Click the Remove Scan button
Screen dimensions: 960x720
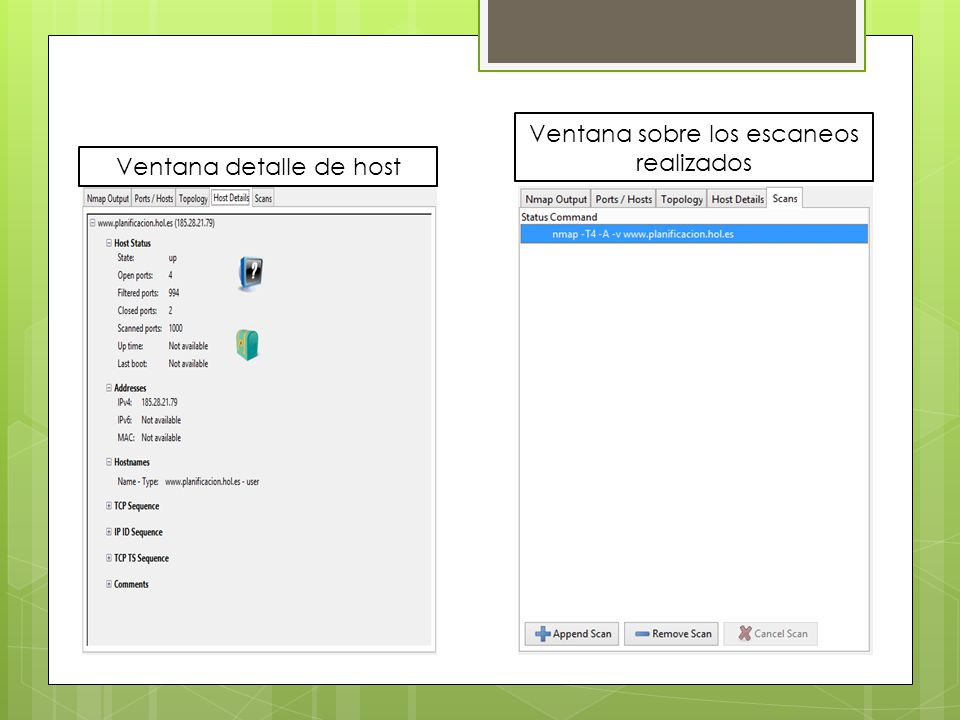(672, 634)
